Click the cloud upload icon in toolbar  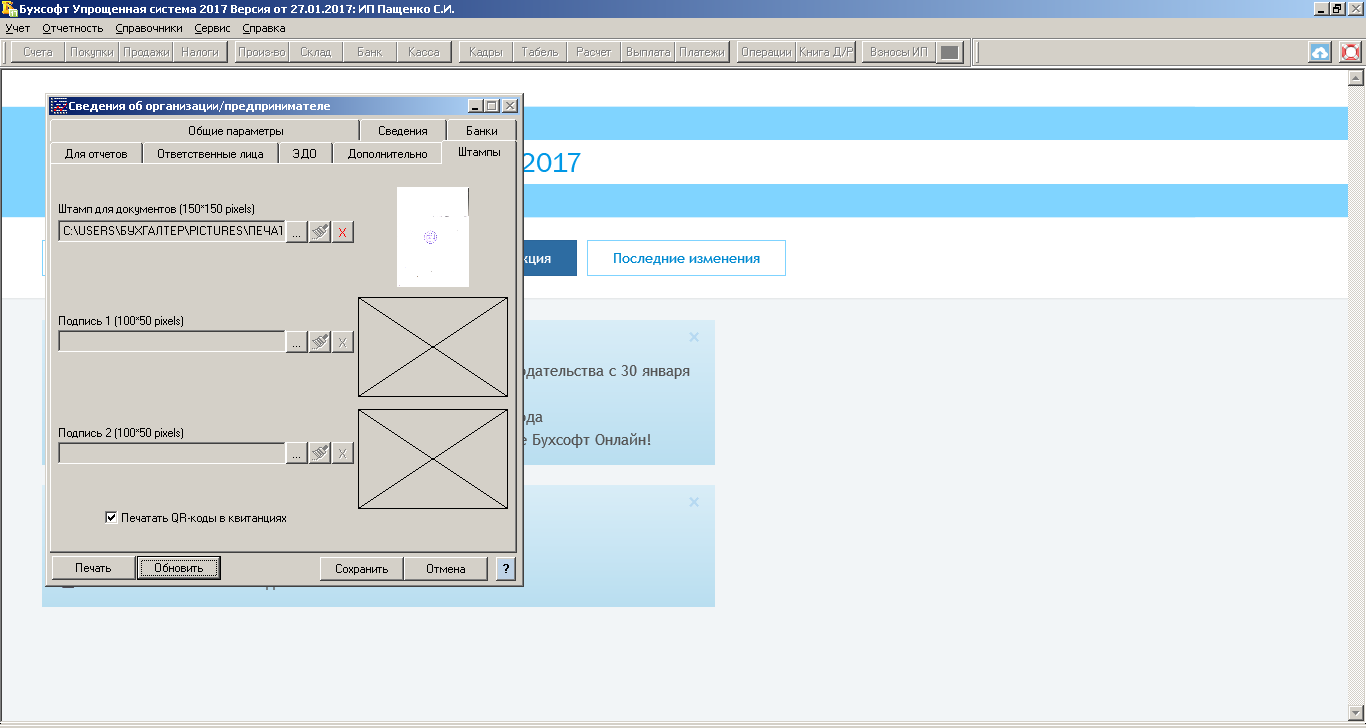coord(1320,52)
